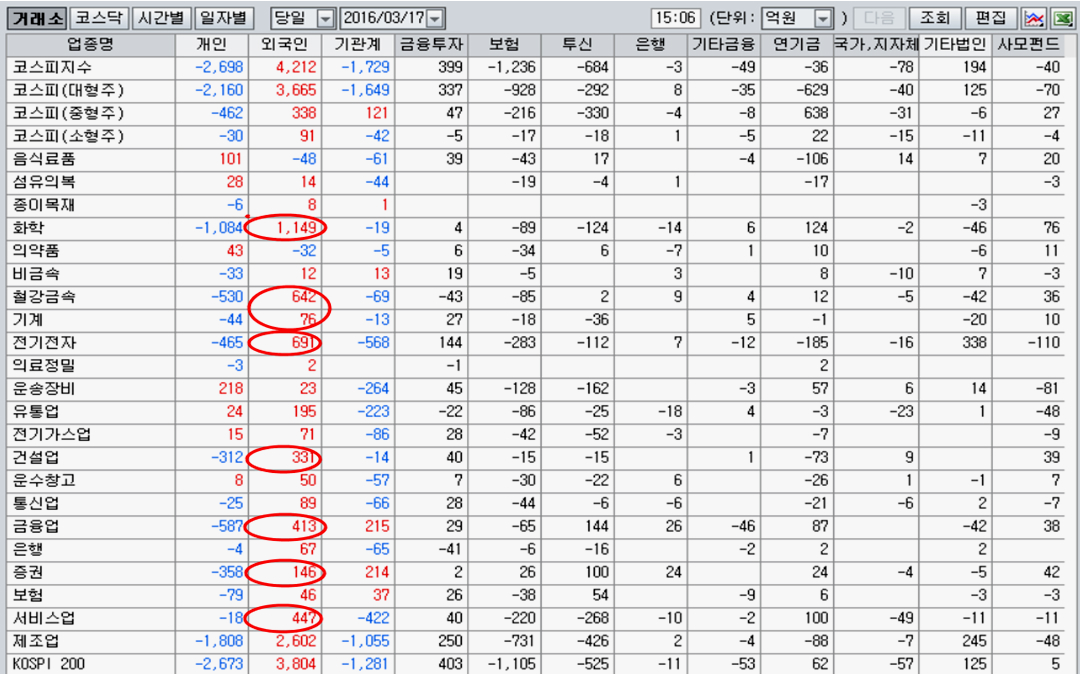Switch to the 코스닥 tab
Viewport: 1080px width, 674px height.
coord(101,18)
